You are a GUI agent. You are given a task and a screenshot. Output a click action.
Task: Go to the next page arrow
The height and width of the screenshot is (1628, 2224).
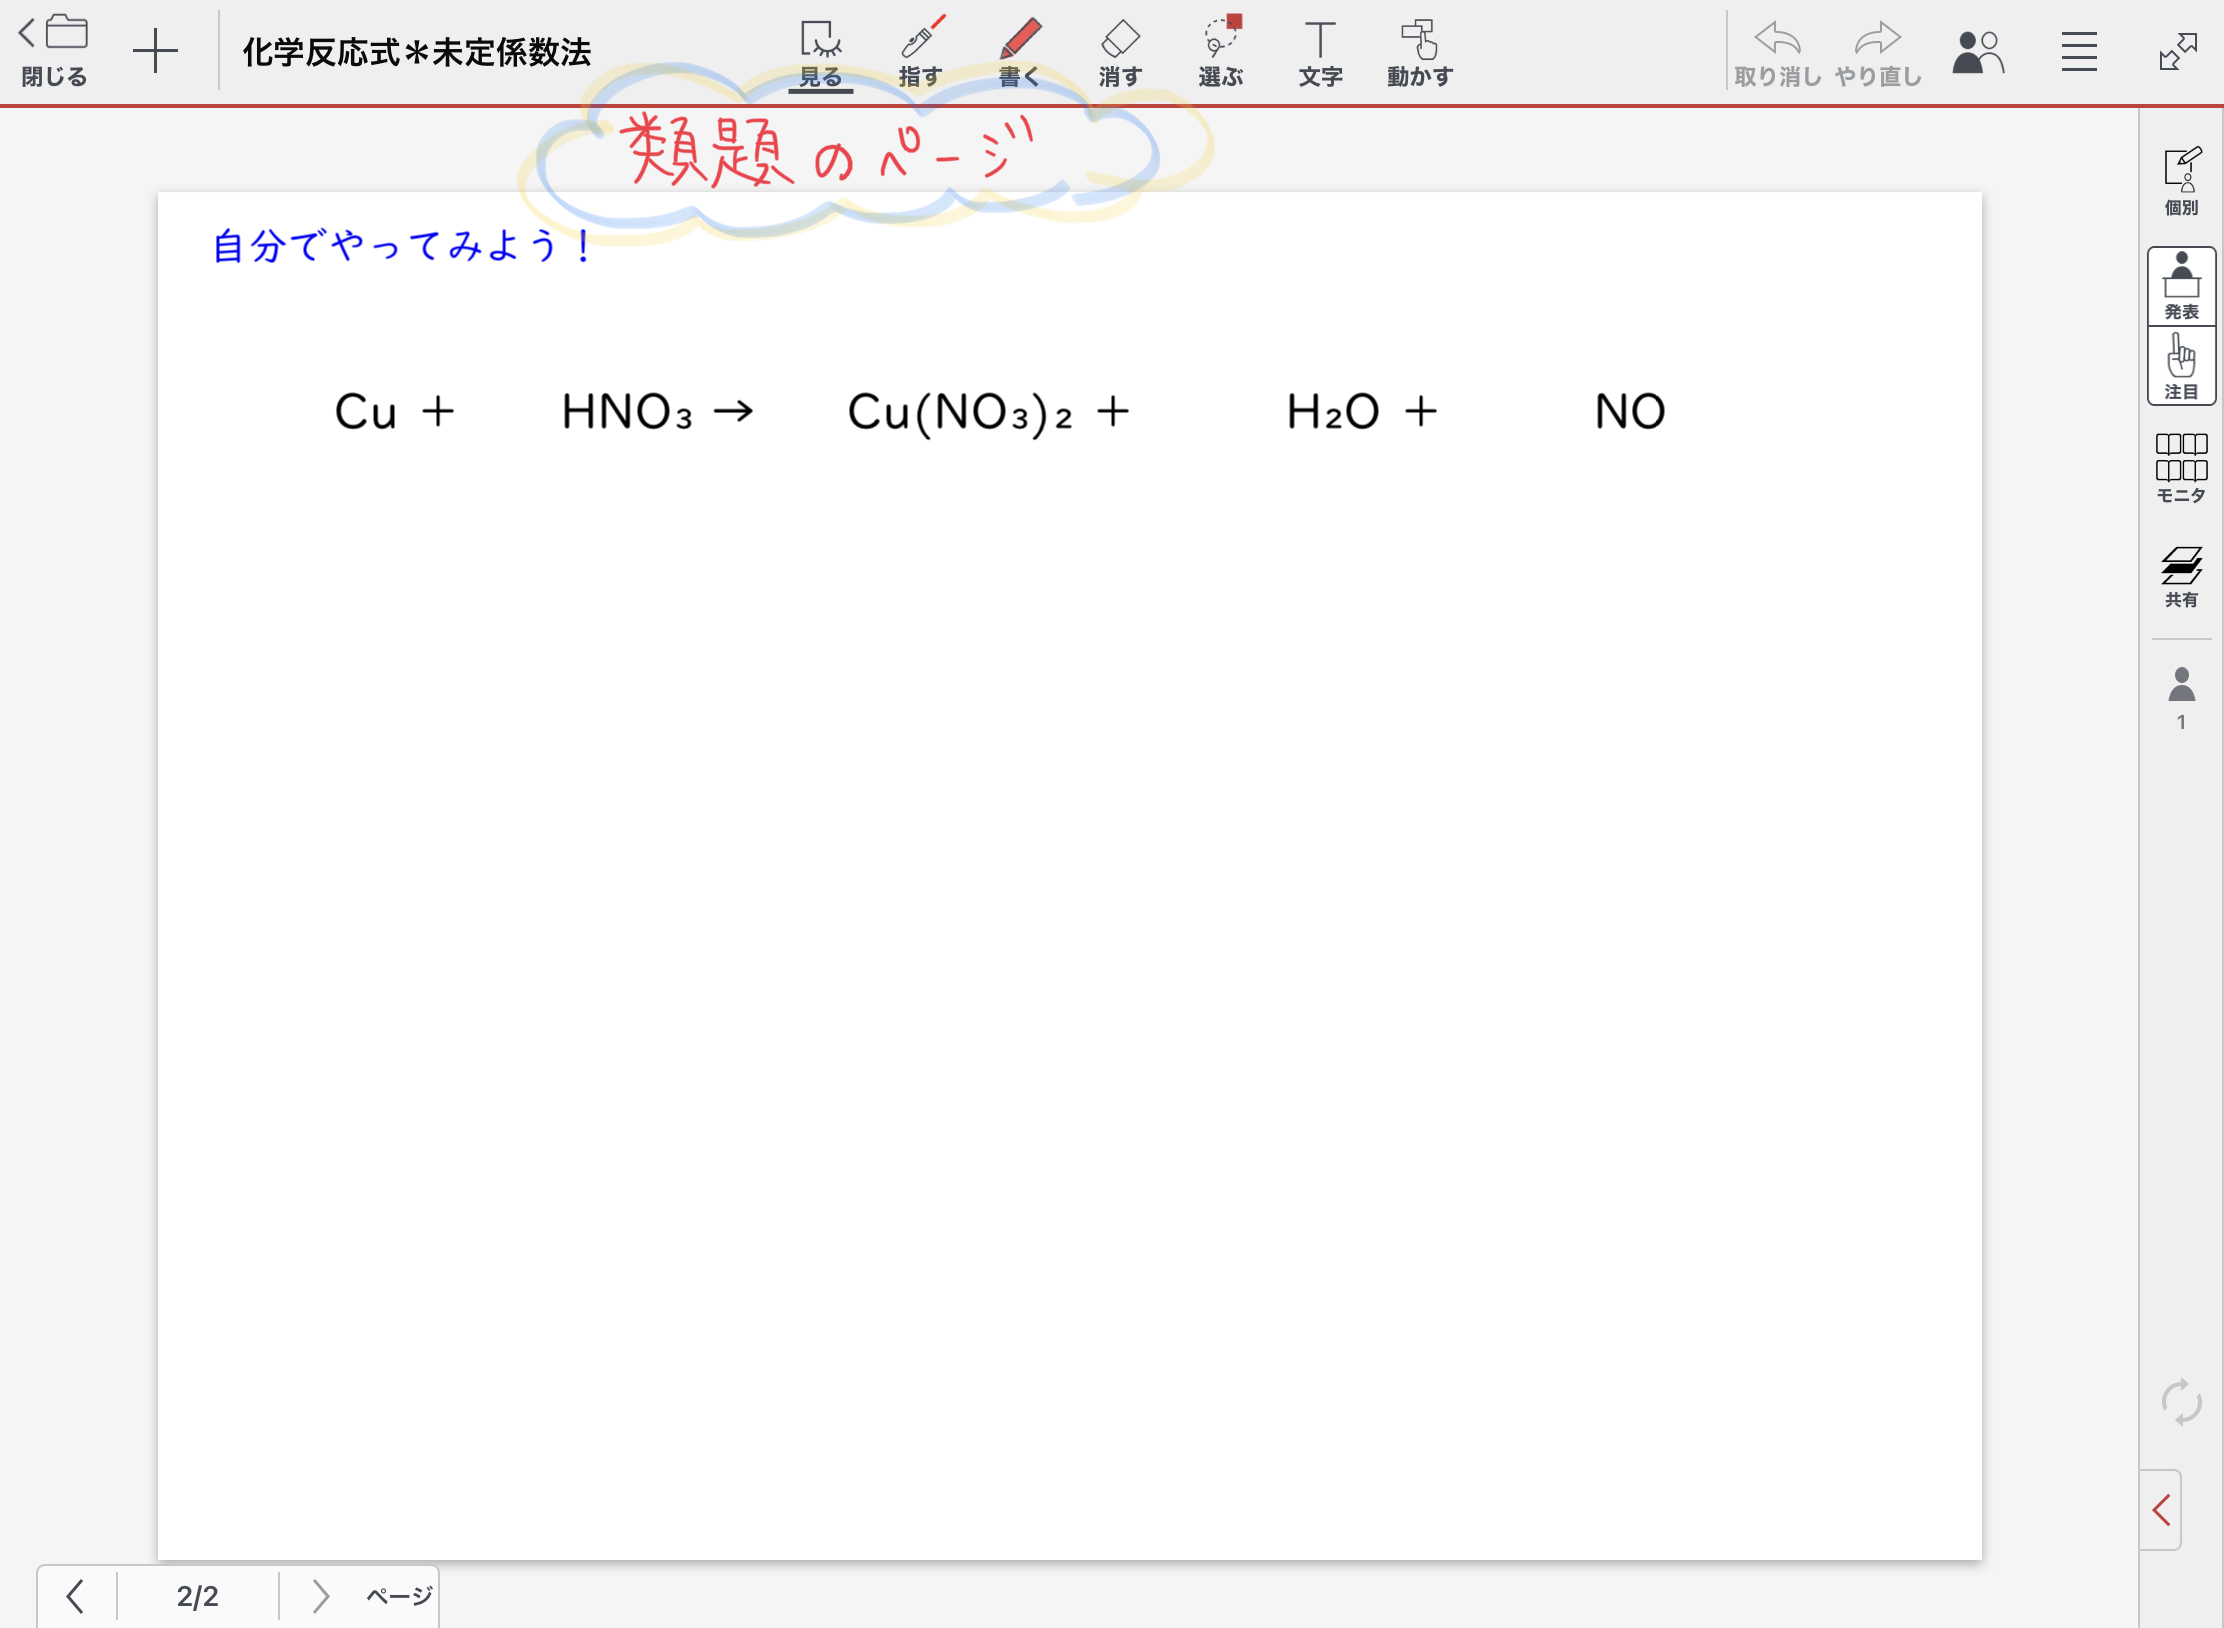click(320, 1596)
